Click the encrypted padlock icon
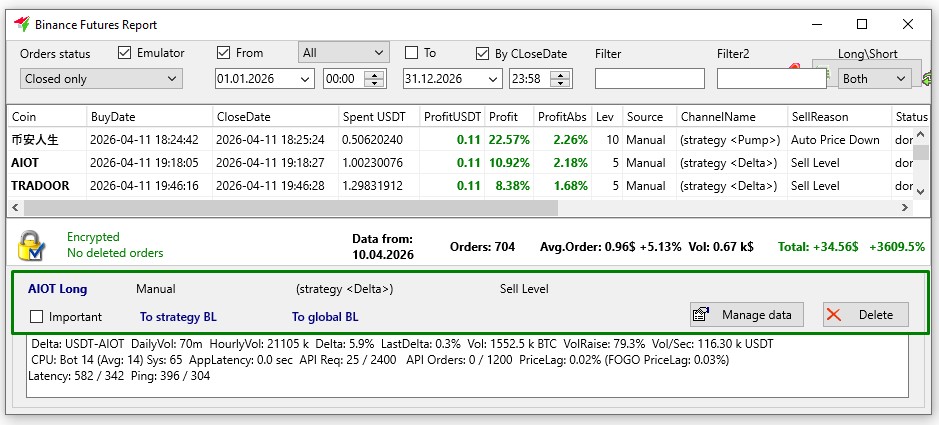Image resolution: width=939 pixels, height=425 pixels. (x=31, y=245)
